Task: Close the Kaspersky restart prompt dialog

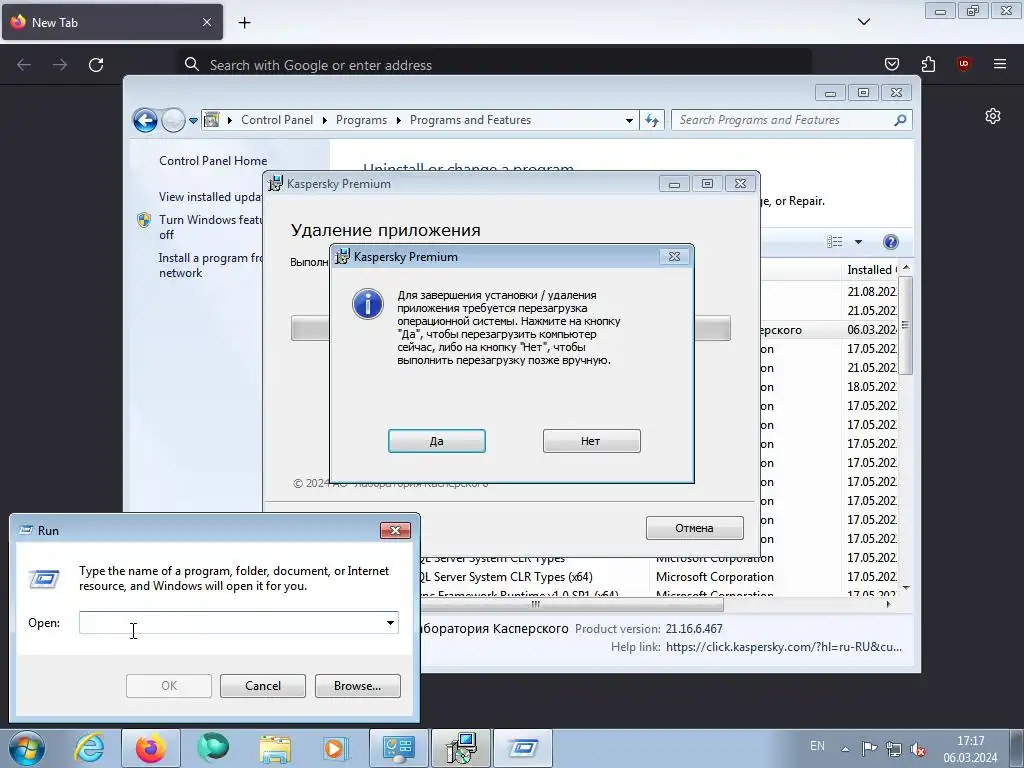Action: [674, 257]
